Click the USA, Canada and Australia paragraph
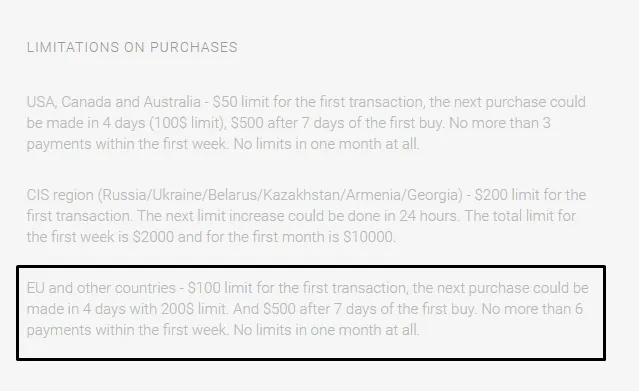Image resolution: width=639 pixels, height=391 pixels. (x=306, y=123)
